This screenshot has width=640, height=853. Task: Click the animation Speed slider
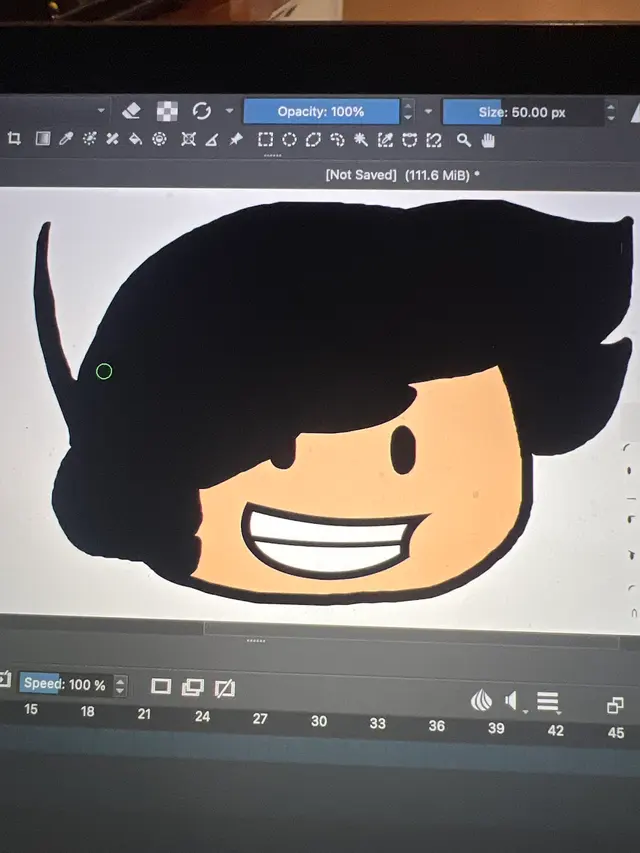click(x=65, y=684)
